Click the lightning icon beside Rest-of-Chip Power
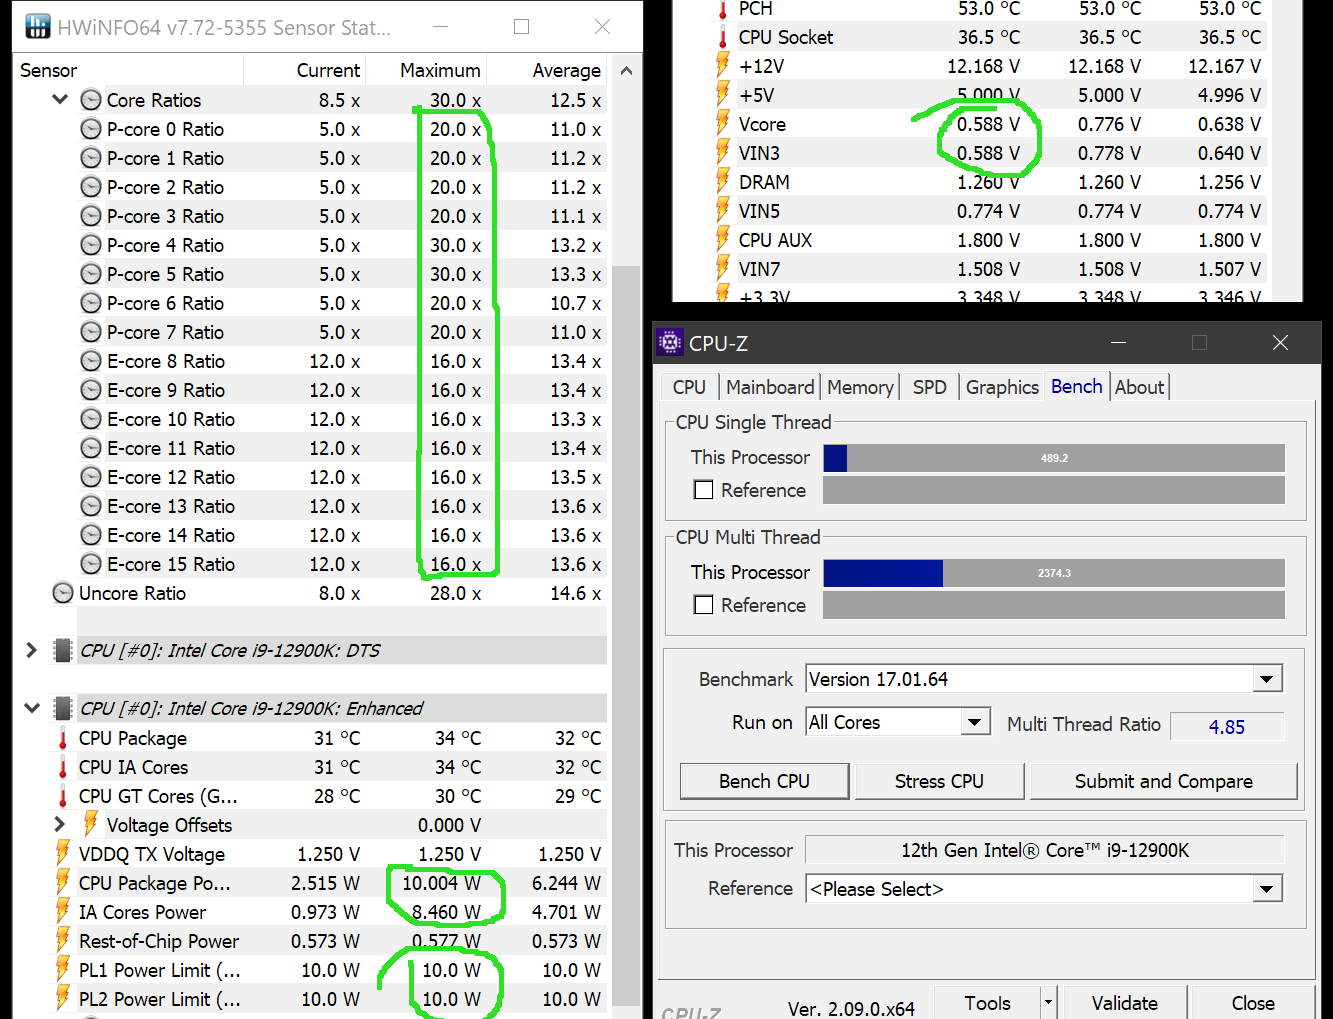Image resolution: width=1333 pixels, height=1019 pixels. pyautogui.click(x=63, y=940)
